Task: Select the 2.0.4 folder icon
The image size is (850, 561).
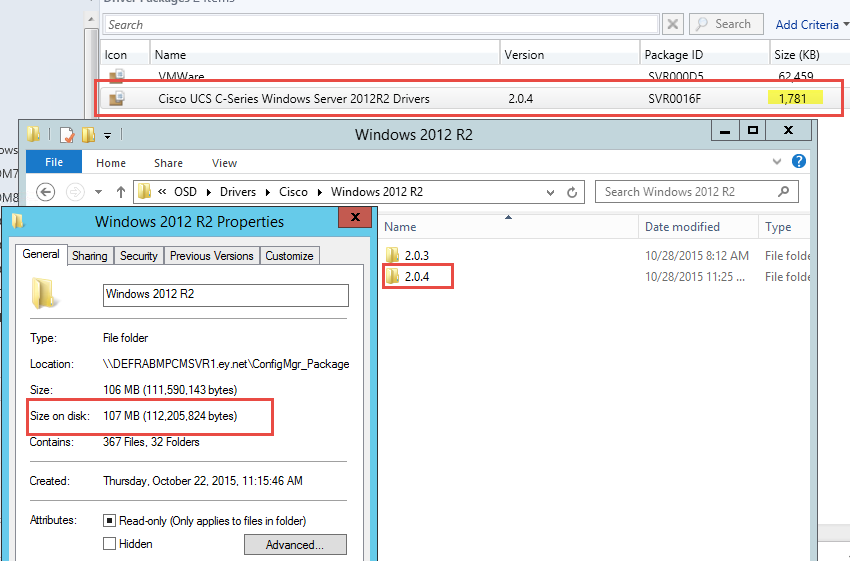Action: 392,276
